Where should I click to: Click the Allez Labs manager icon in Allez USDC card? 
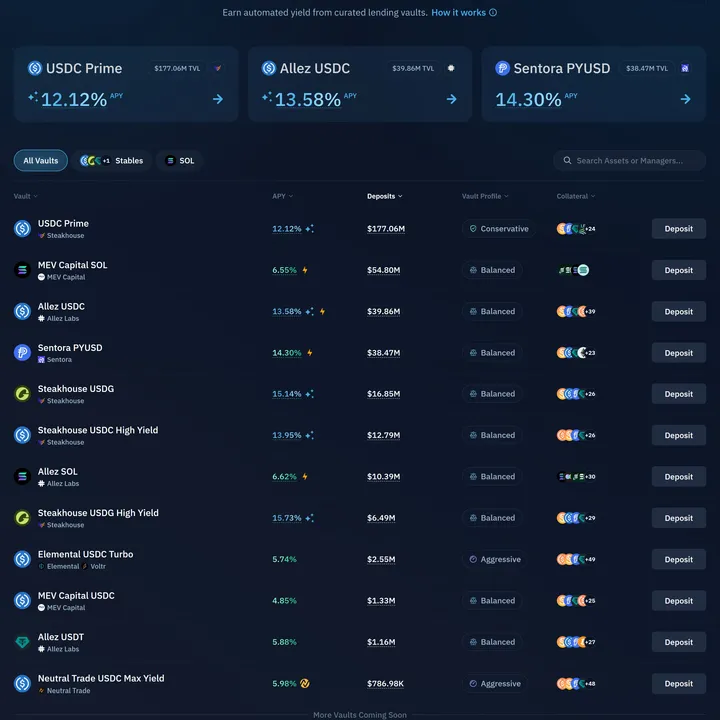pos(451,68)
